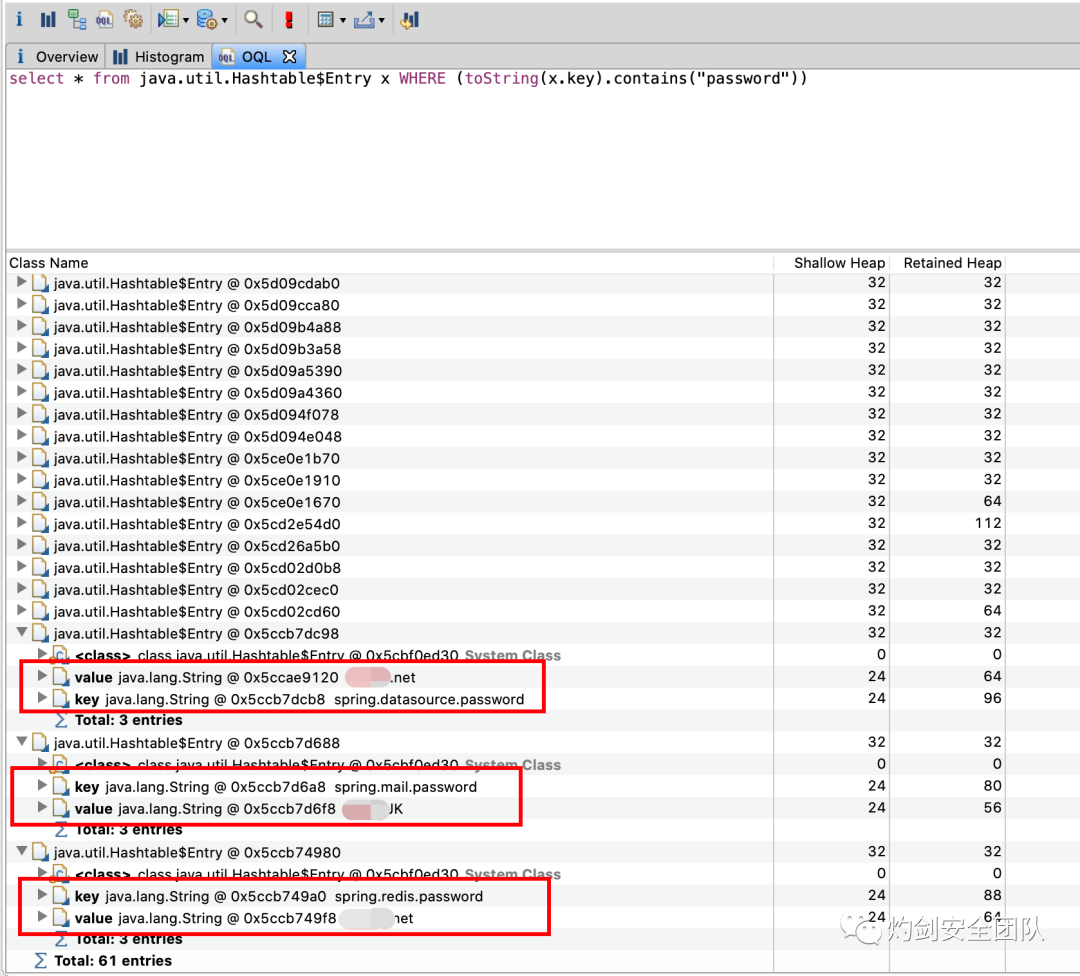Image resolution: width=1080 pixels, height=976 pixels.
Task: Collapse Hashtable$Entry @ 0x5ccb74980 row
Action: point(21,851)
